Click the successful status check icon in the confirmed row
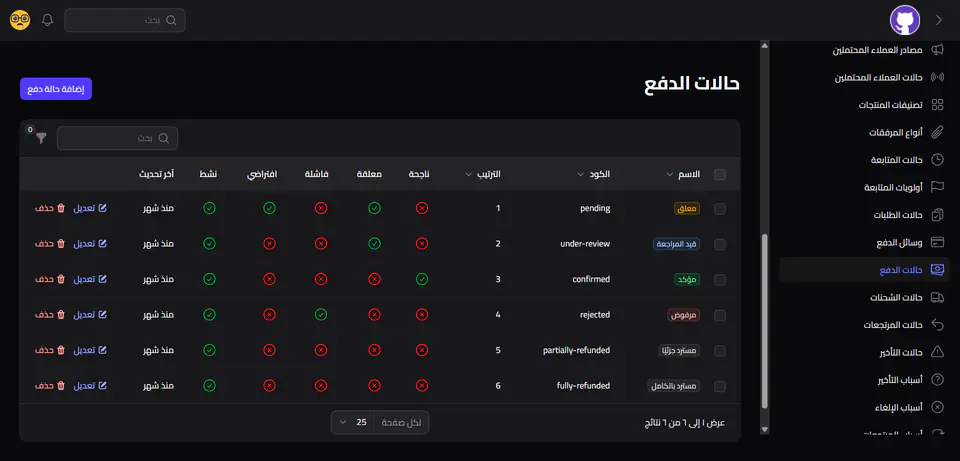The width and height of the screenshot is (960, 461). click(421, 279)
